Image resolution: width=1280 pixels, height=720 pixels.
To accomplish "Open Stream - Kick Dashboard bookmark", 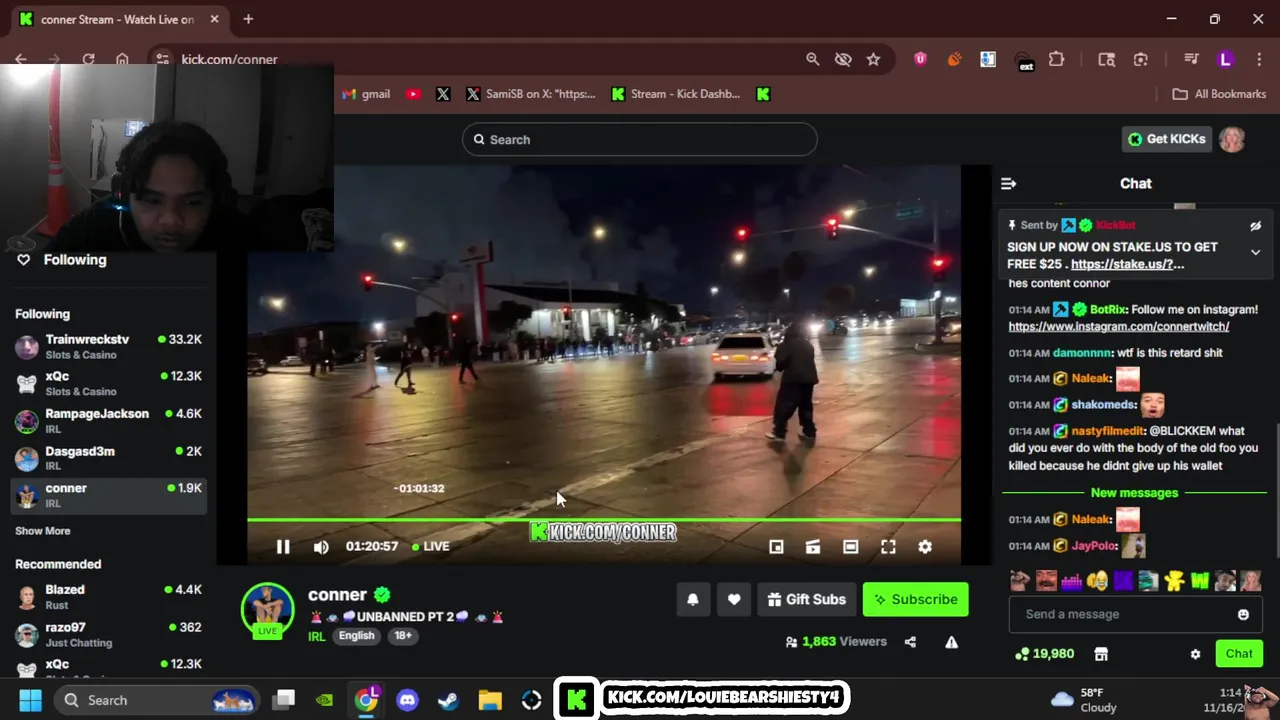I will [676, 94].
